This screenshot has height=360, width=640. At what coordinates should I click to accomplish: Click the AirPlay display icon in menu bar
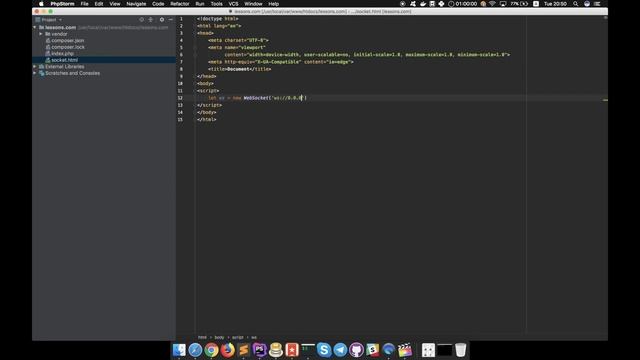pyautogui.click(x=503, y=4)
